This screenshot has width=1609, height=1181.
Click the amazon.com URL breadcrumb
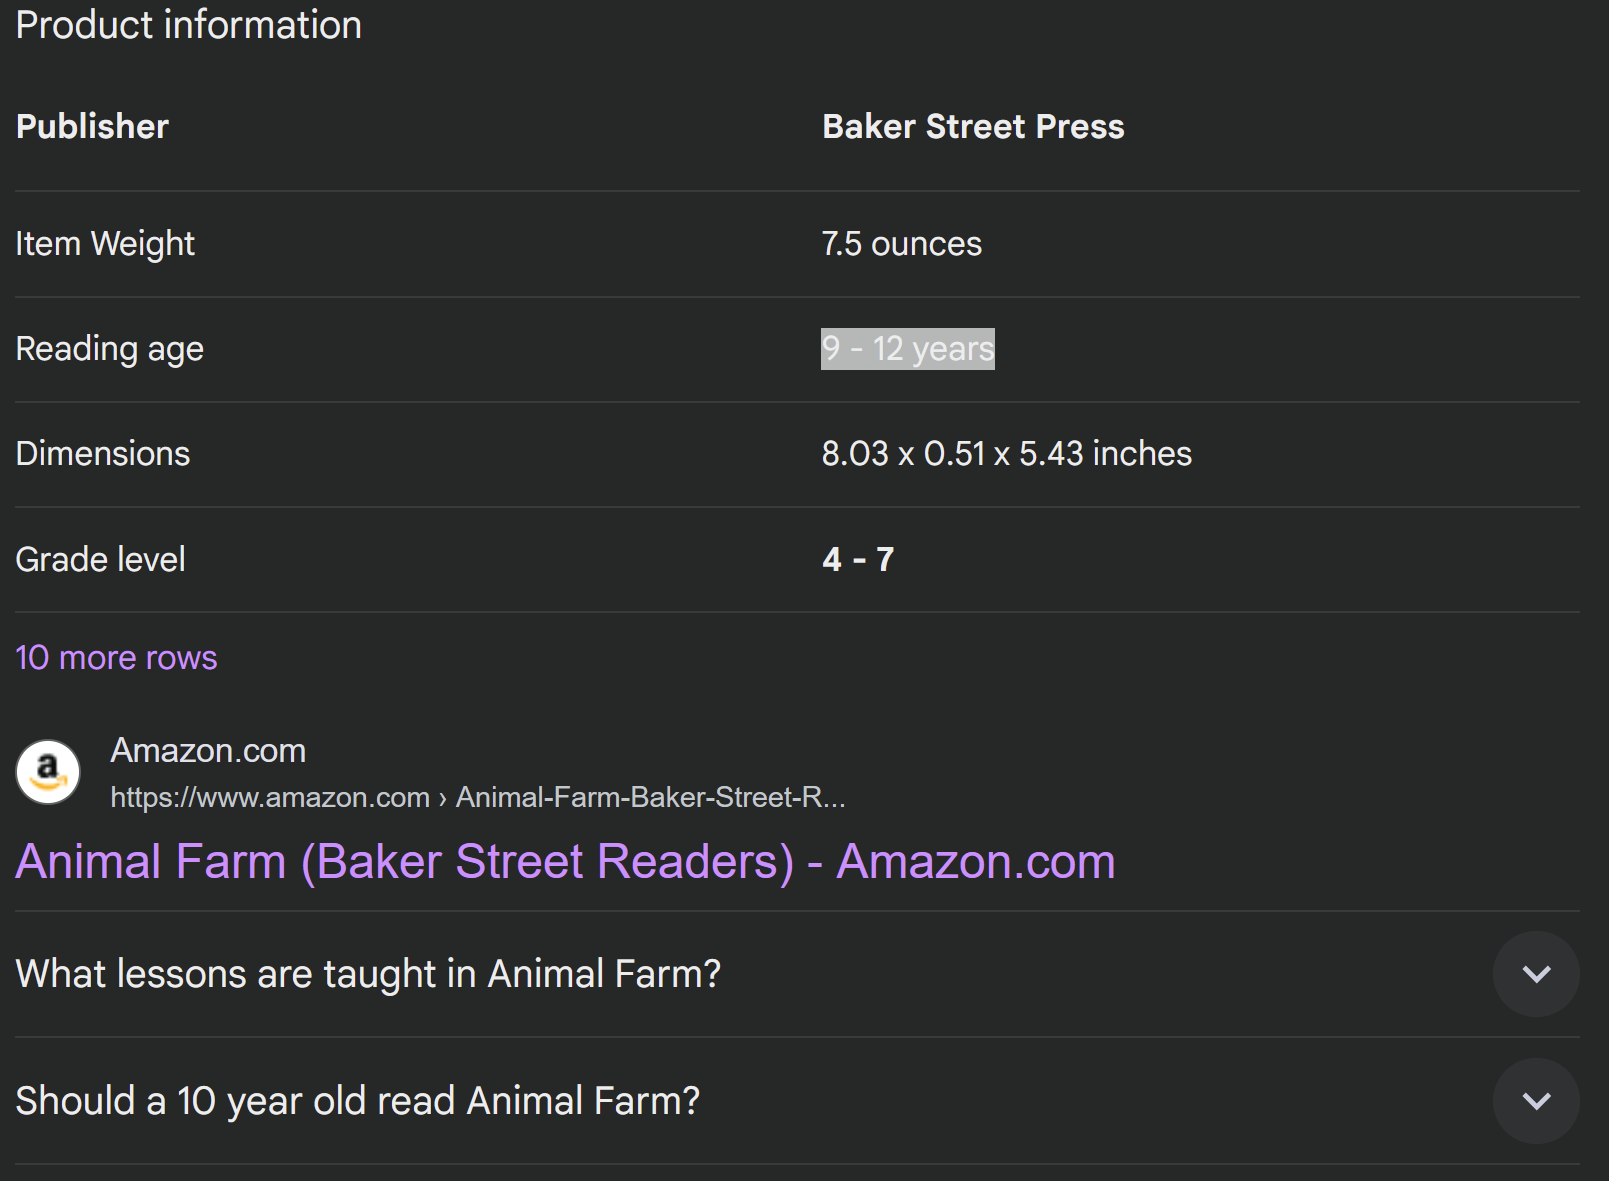click(x=478, y=797)
